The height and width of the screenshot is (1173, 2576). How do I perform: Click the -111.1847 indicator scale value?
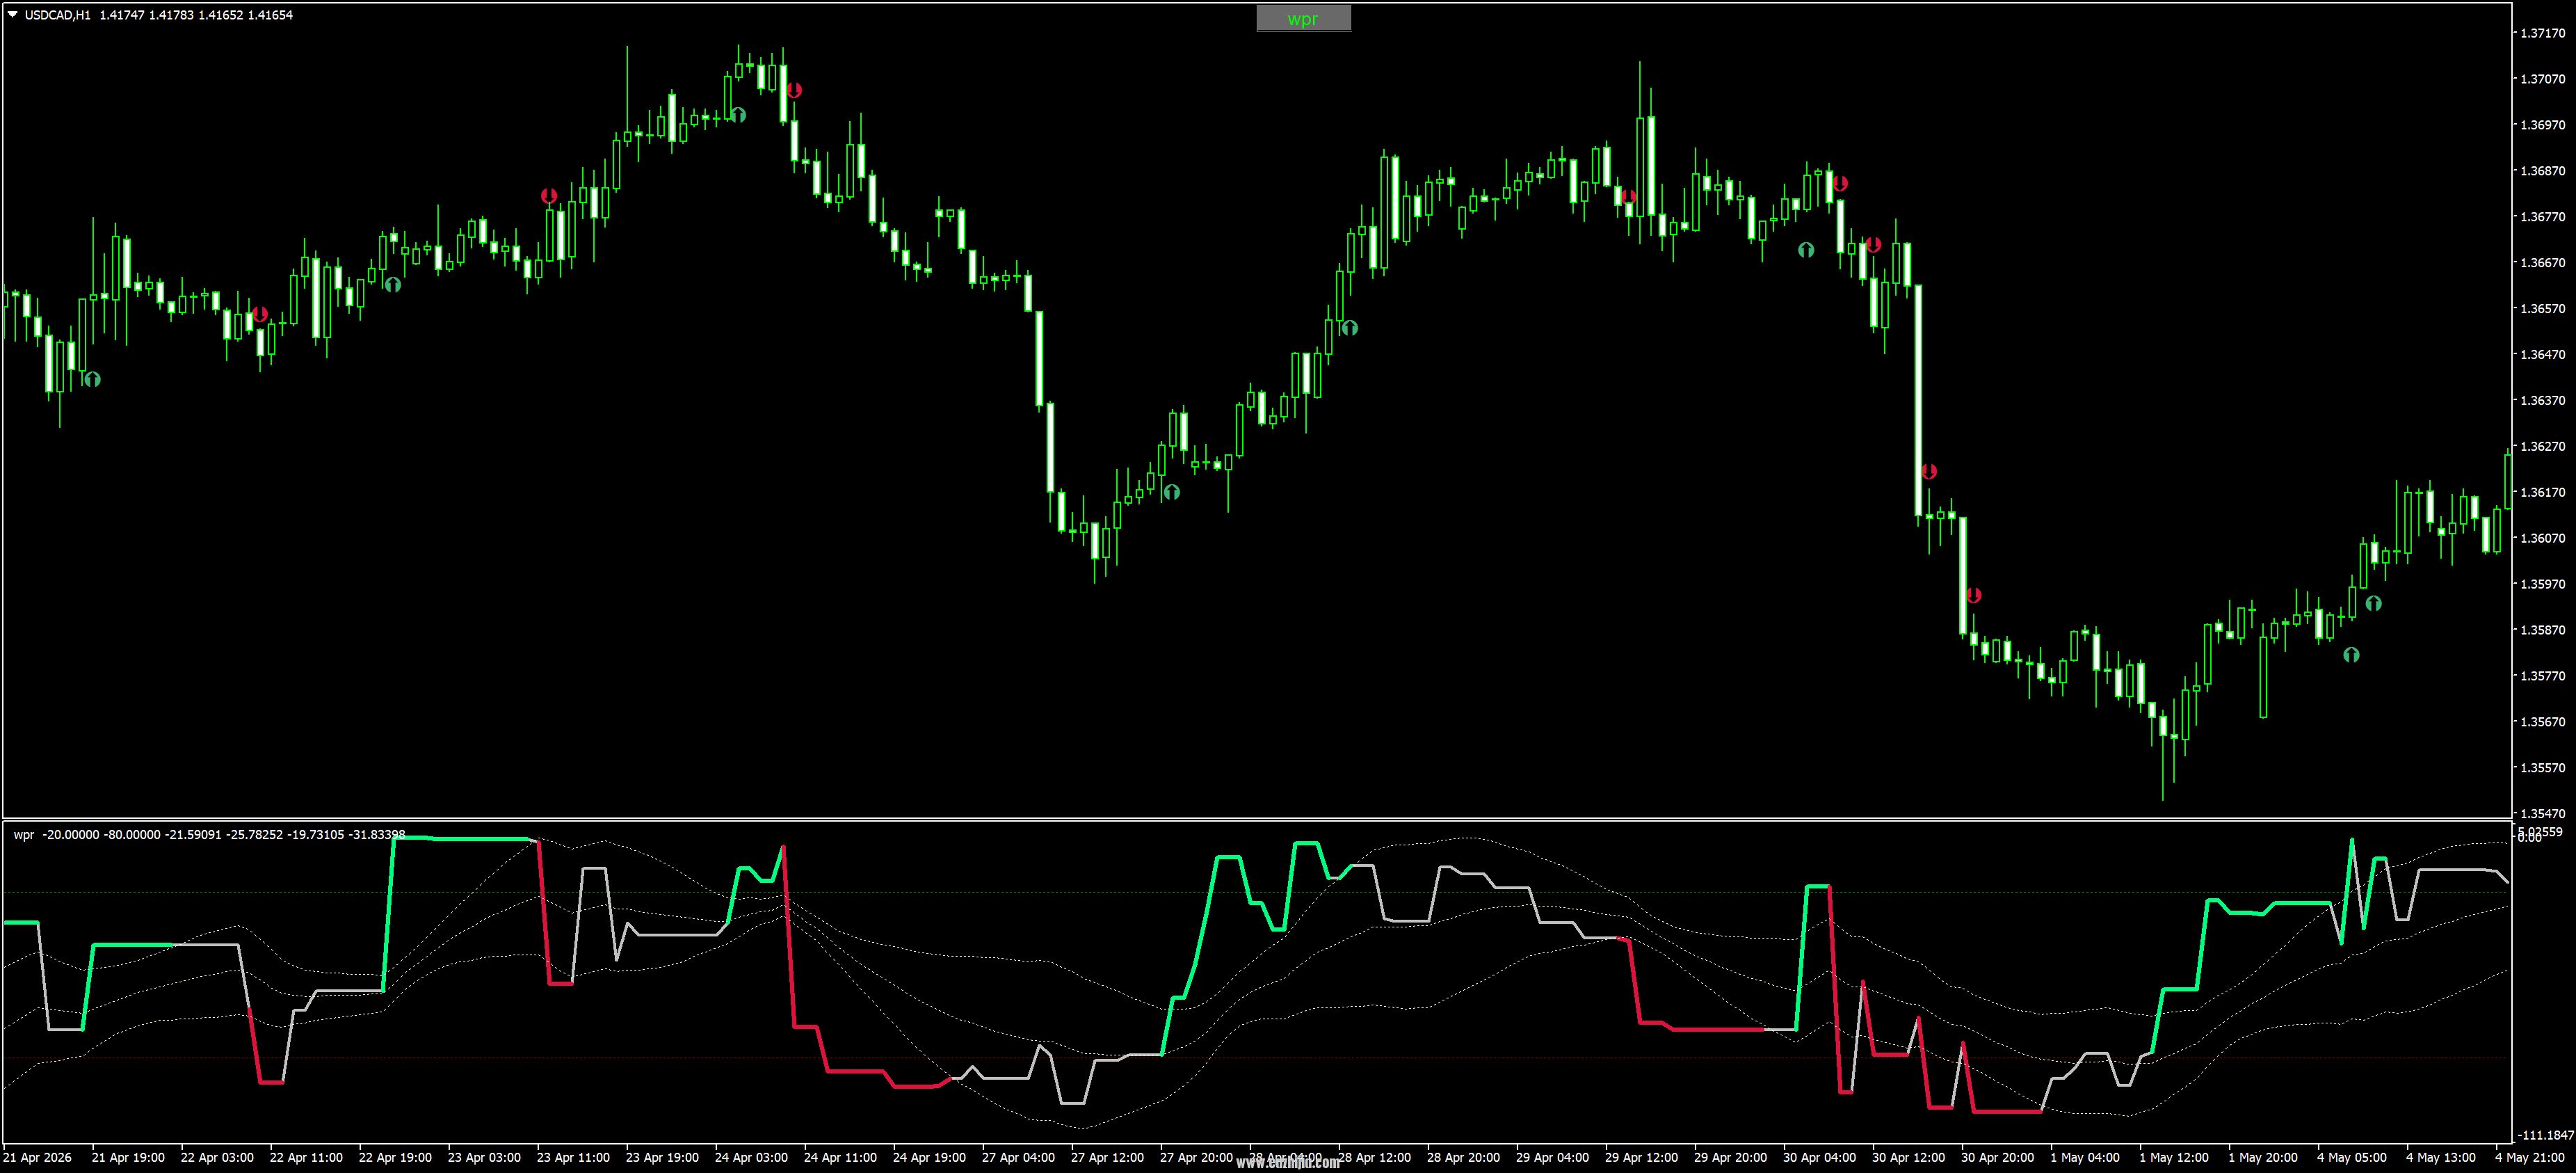2545,1135
